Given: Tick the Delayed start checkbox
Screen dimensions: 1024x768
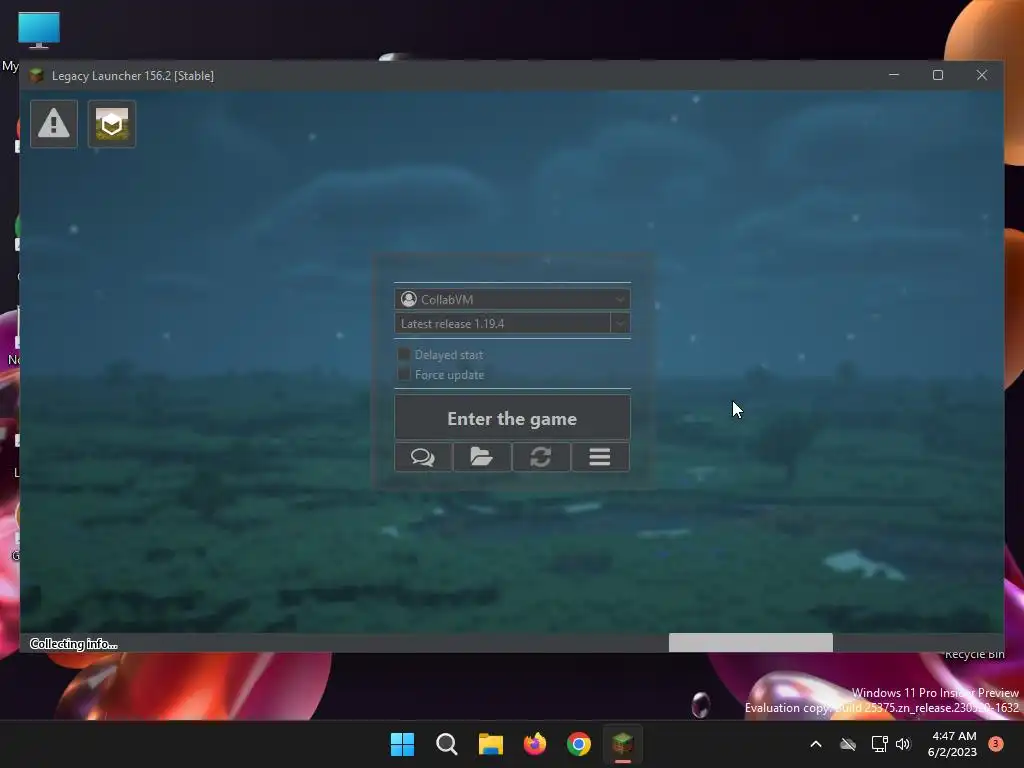Looking at the screenshot, I should (x=404, y=355).
